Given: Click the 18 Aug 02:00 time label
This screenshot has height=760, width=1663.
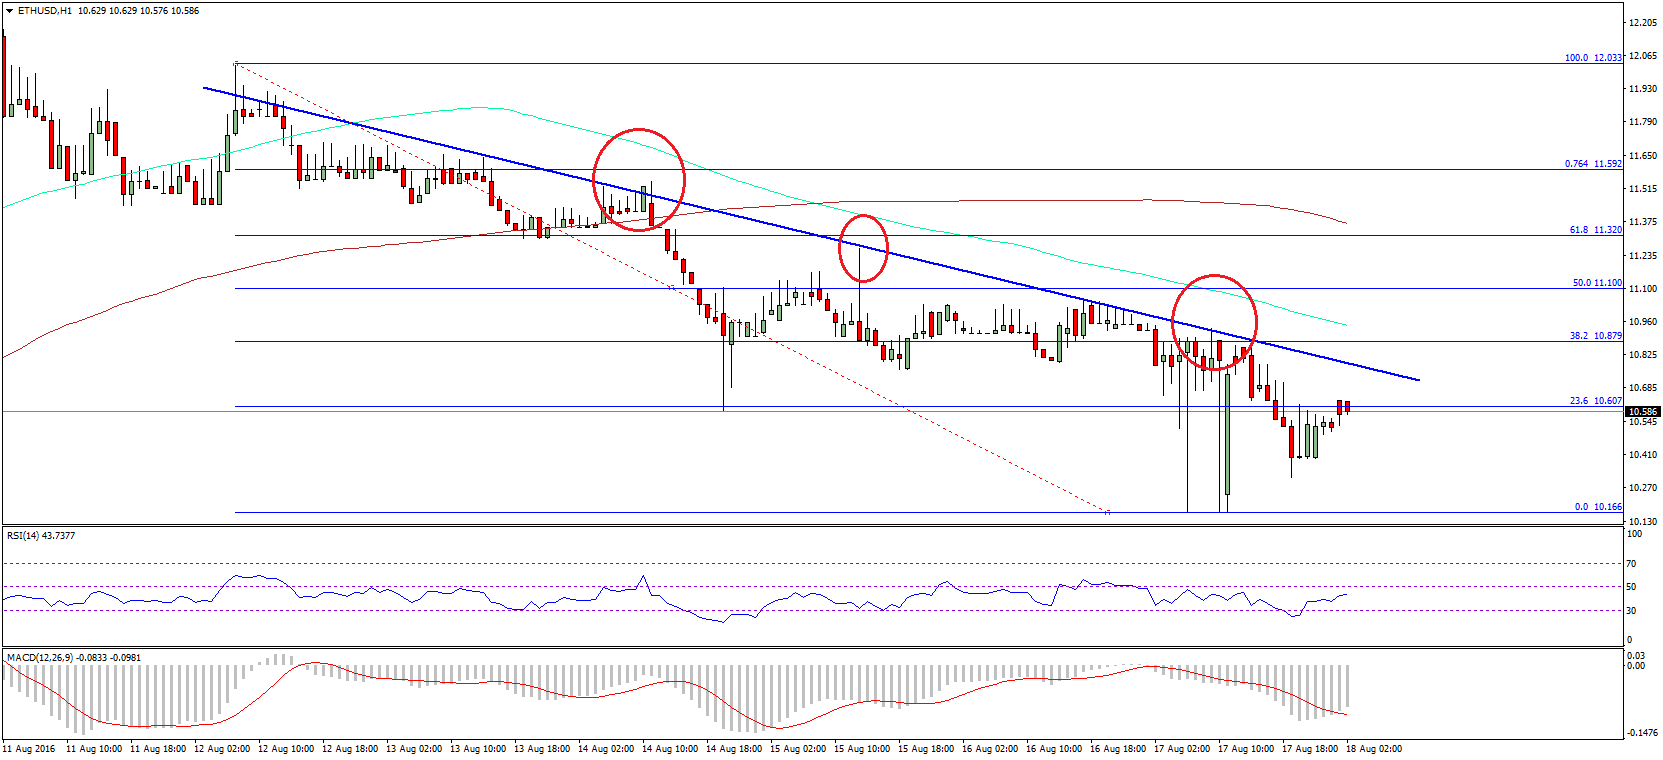Looking at the screenshot, I should [x=1374, y=749].
